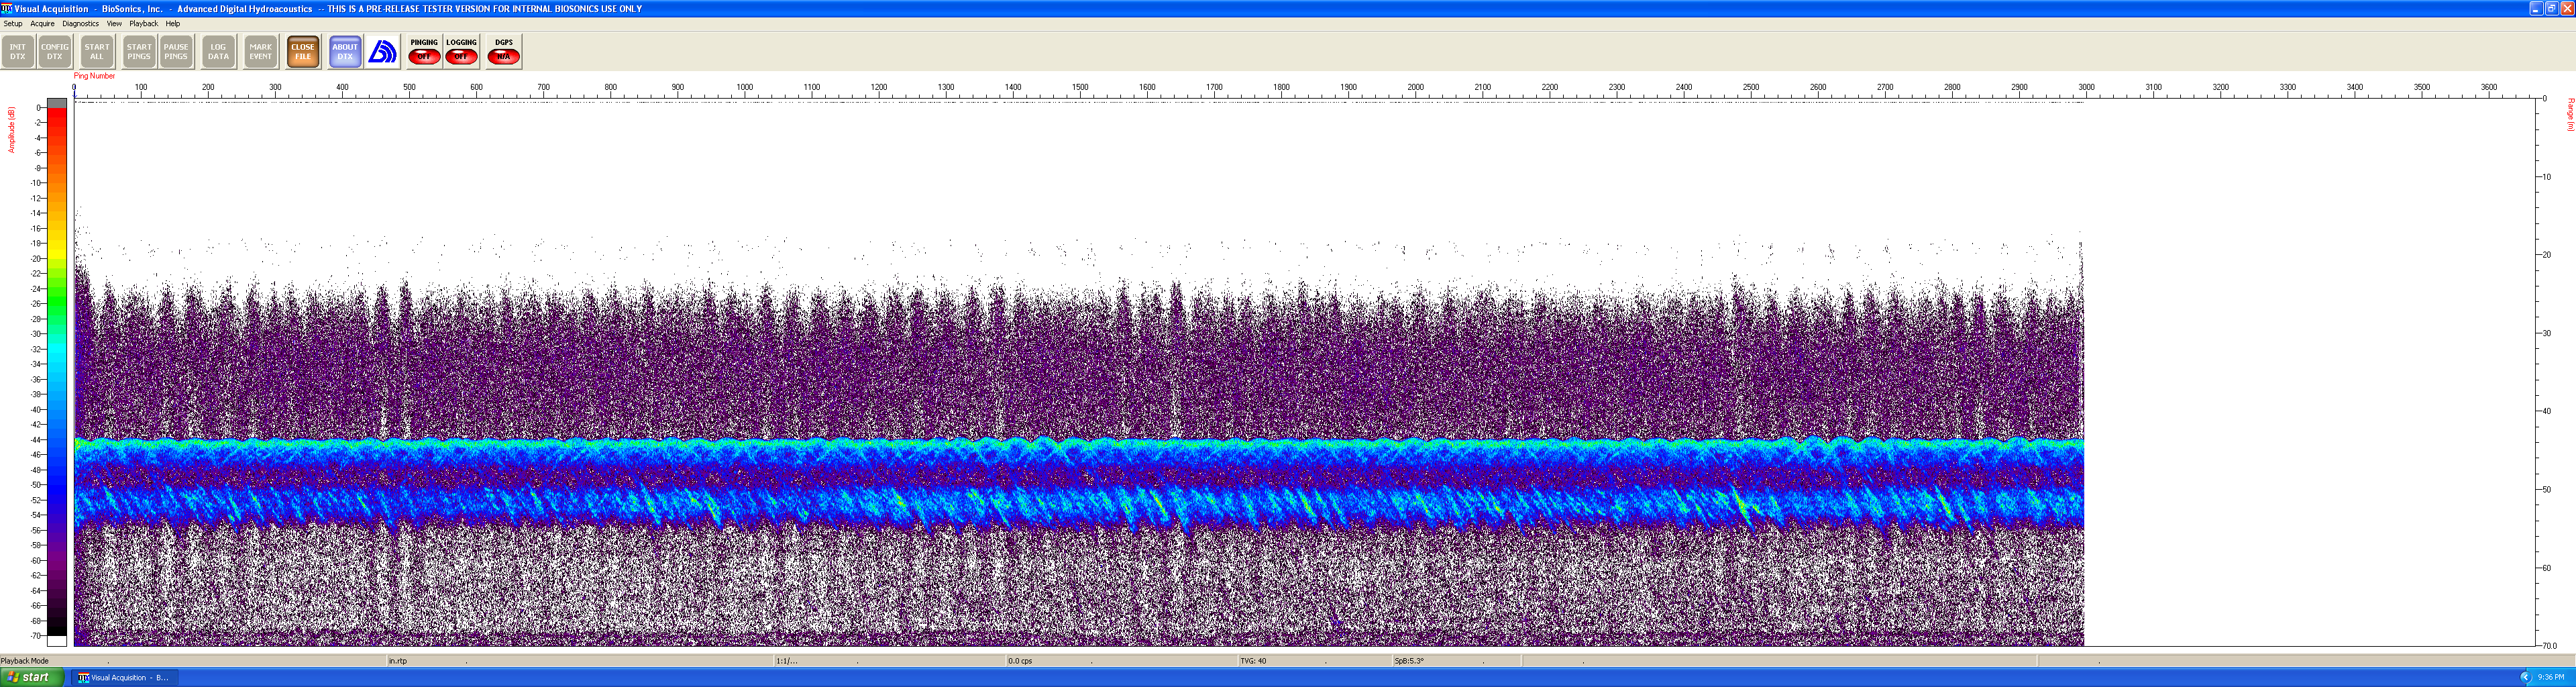Screen dimensions: 2576x687
Task: Click the system tray clock 9:36 PM
Action: point(2551,678)
